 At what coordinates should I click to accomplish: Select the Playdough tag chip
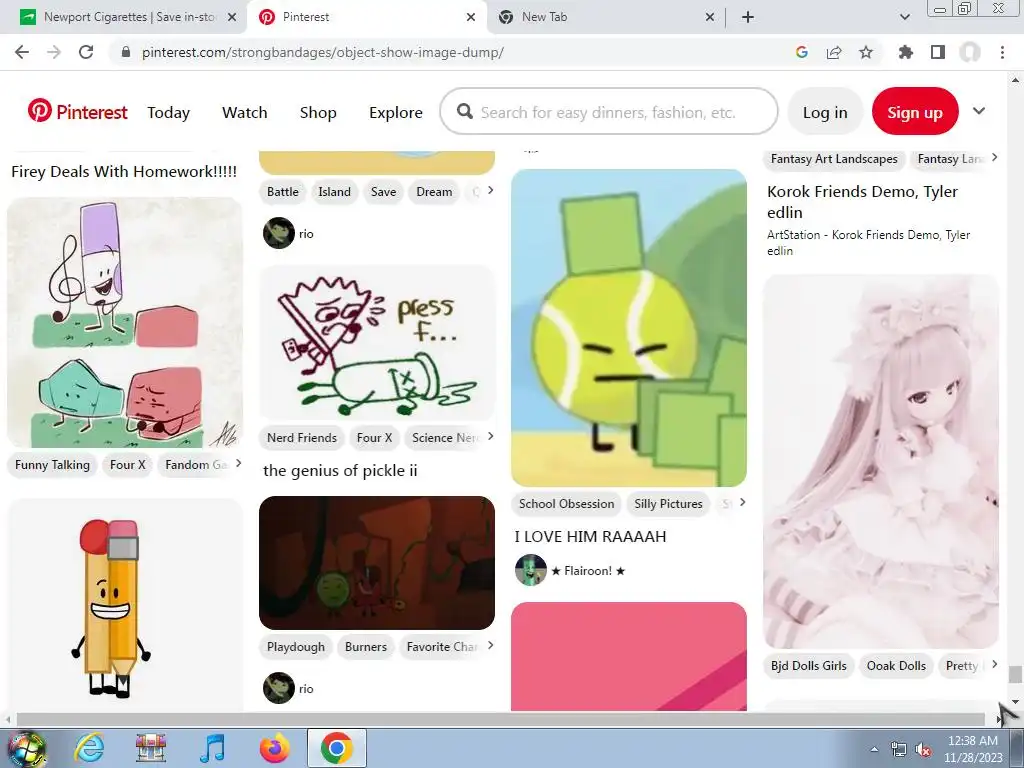296,647
